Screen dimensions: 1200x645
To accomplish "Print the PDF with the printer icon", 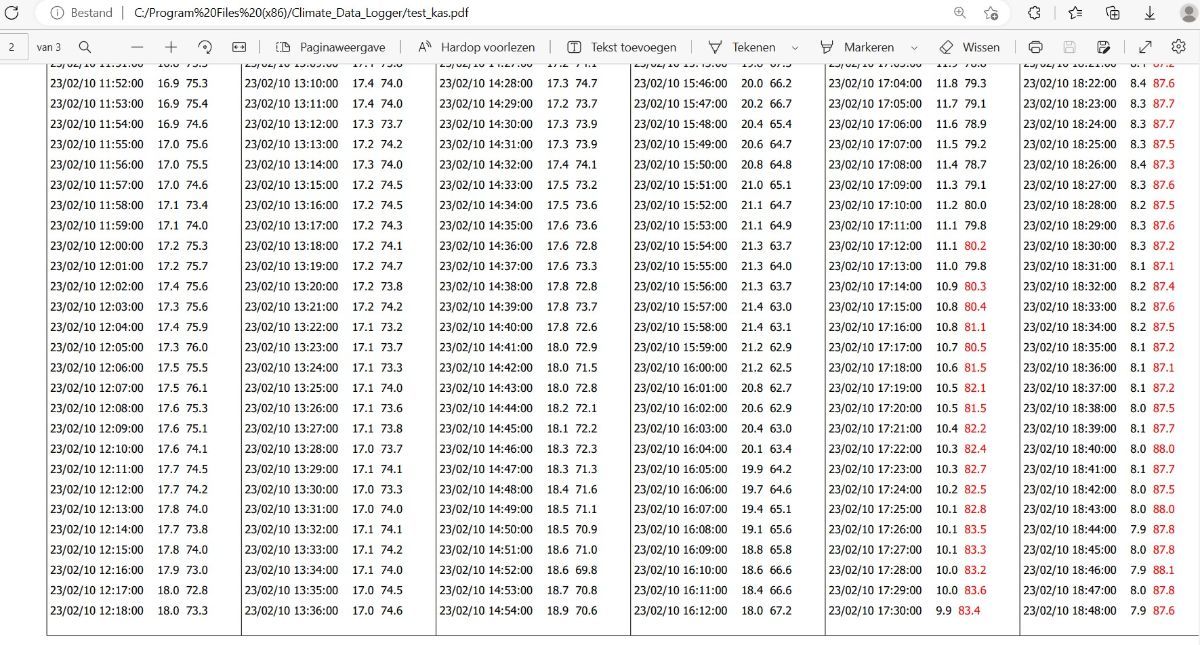I will pyautogui.click(x=1036, y=47).
